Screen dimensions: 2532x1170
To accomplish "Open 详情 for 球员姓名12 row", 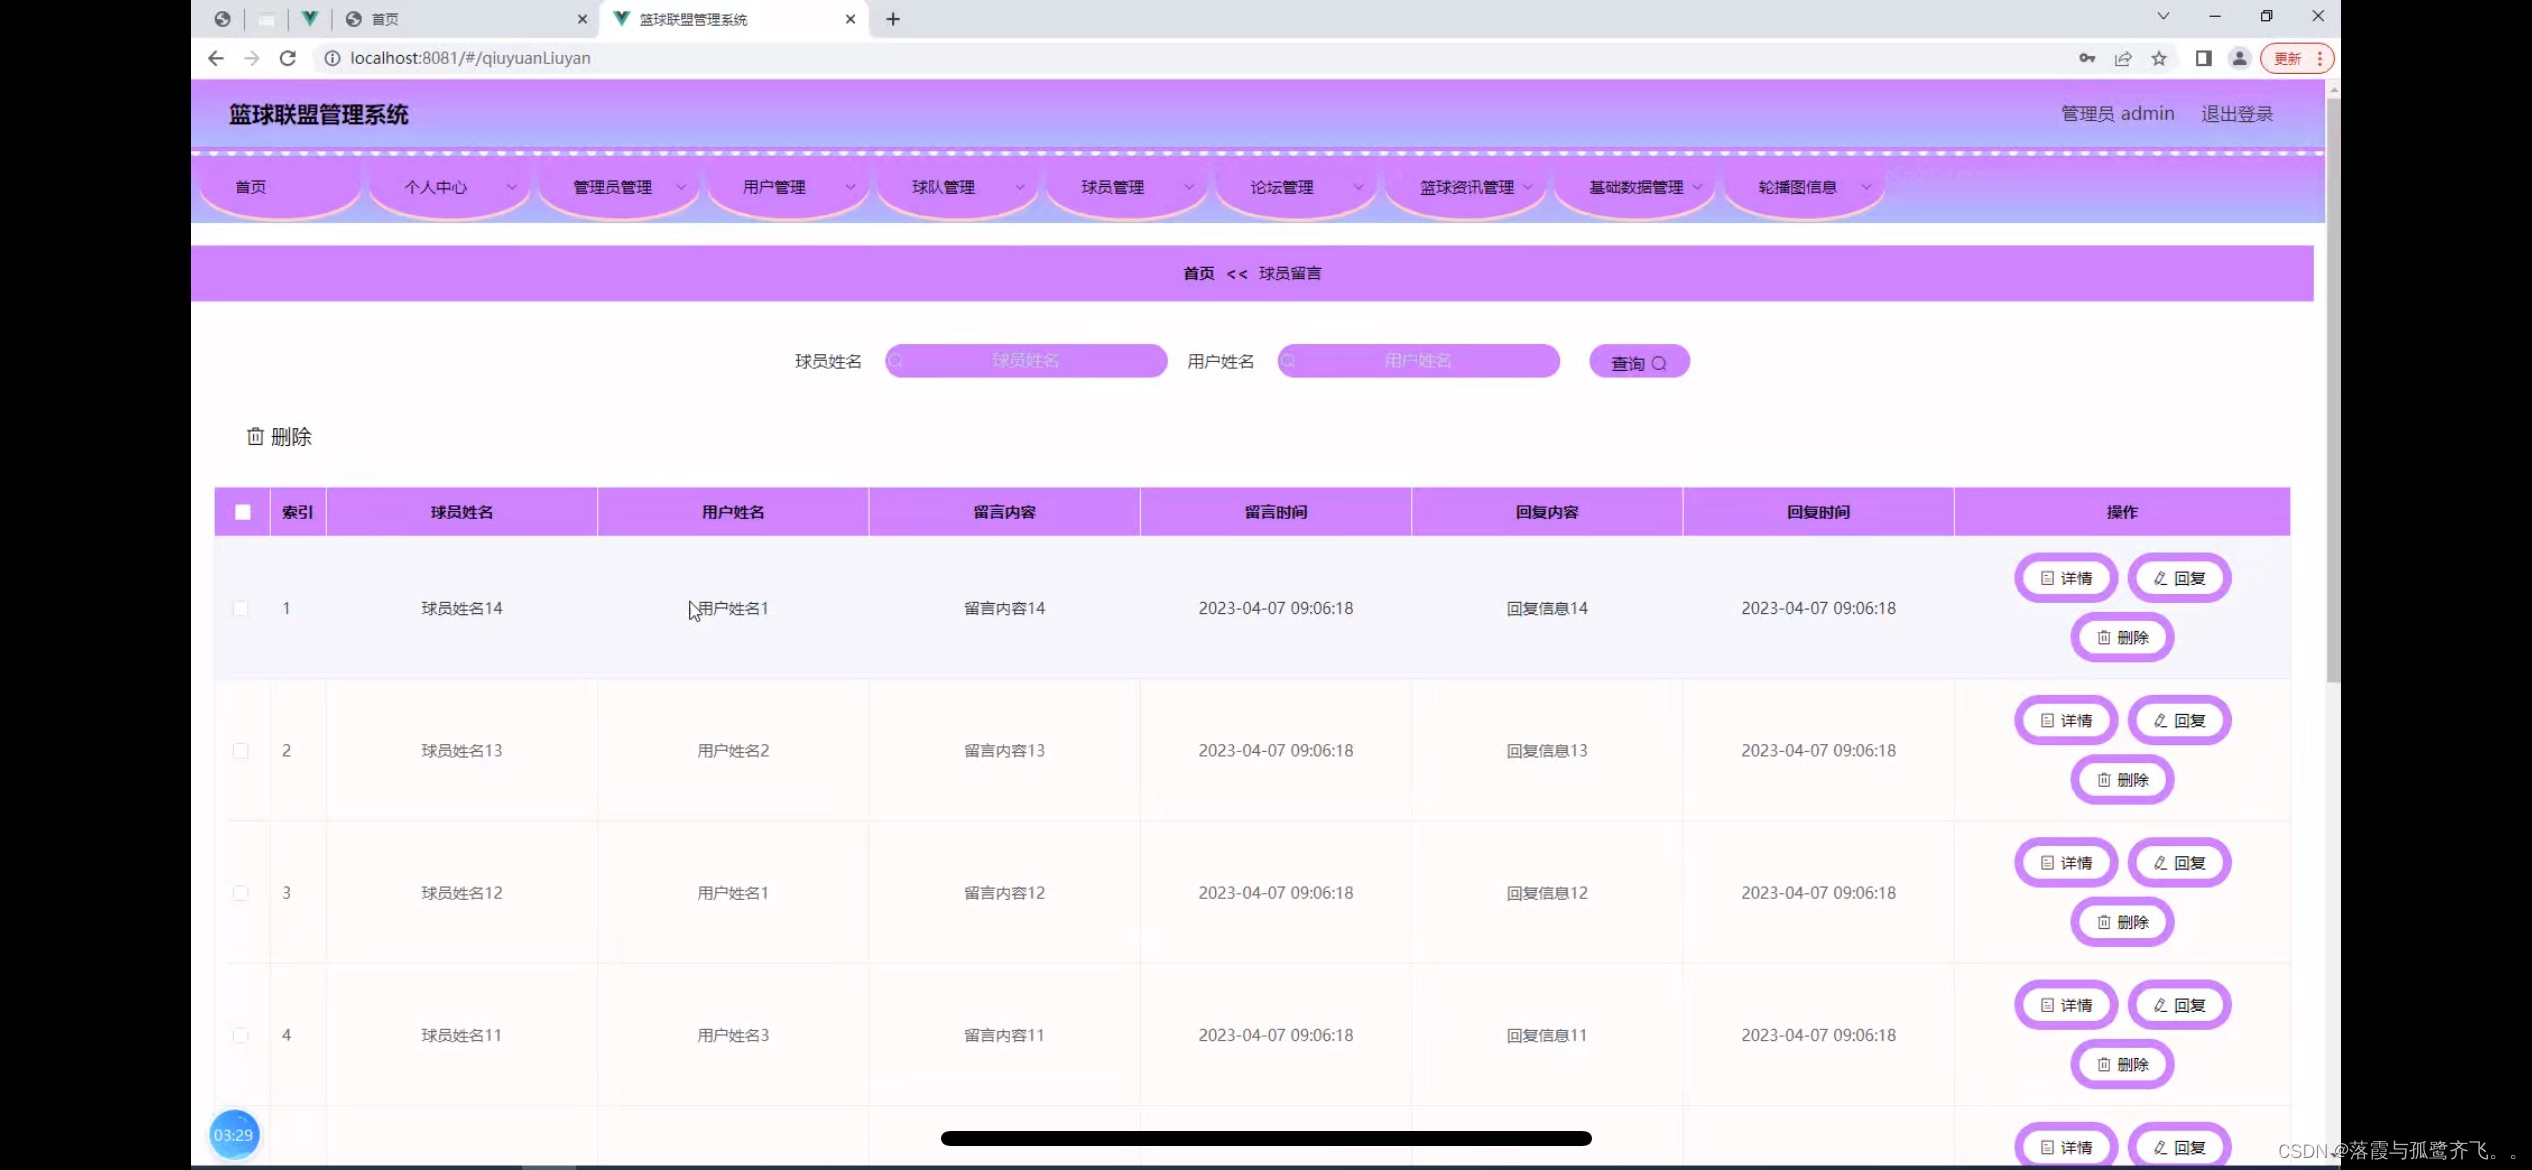I will pyautogui.click(x=2066, y=862).
